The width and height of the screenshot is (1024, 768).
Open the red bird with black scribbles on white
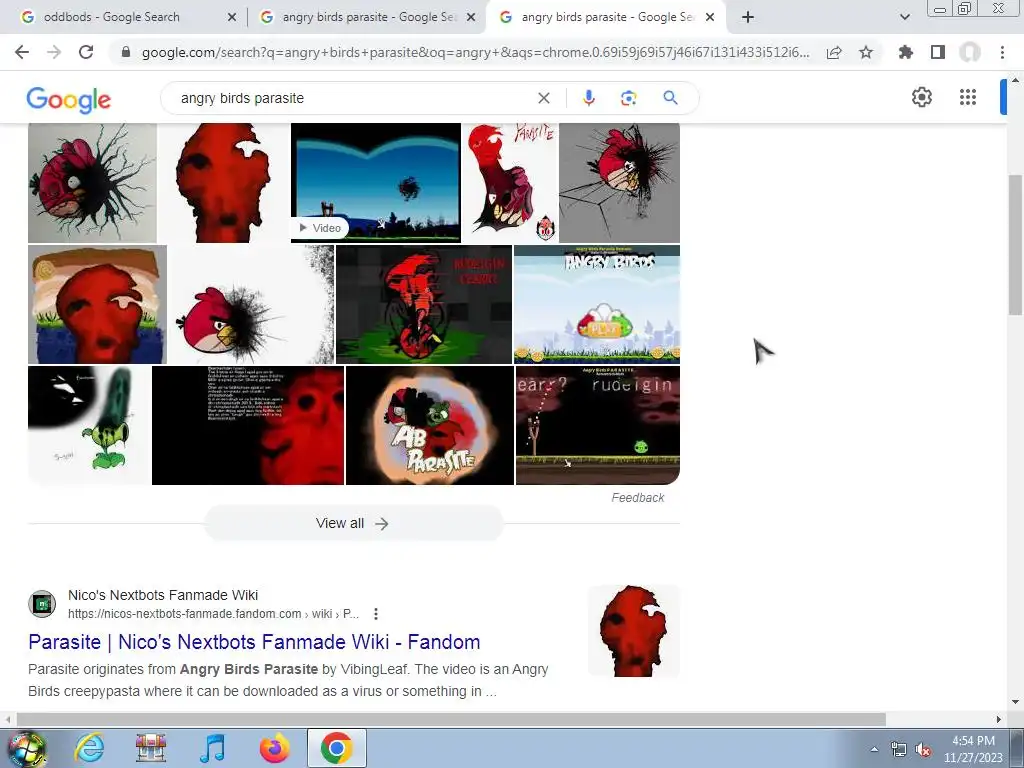pos(251,304)
